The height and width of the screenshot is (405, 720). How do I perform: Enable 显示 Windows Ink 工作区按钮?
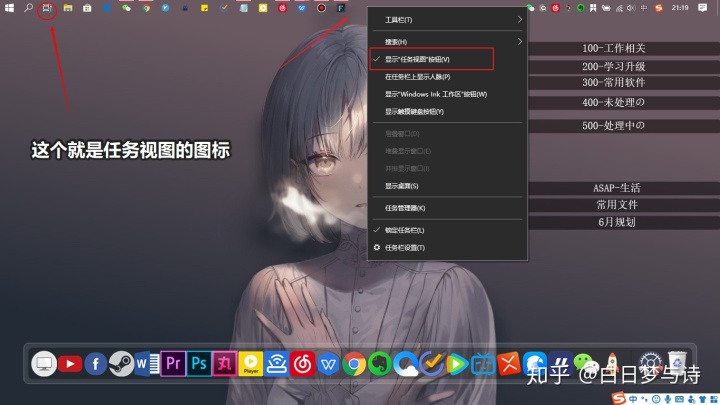pos(447,94)
